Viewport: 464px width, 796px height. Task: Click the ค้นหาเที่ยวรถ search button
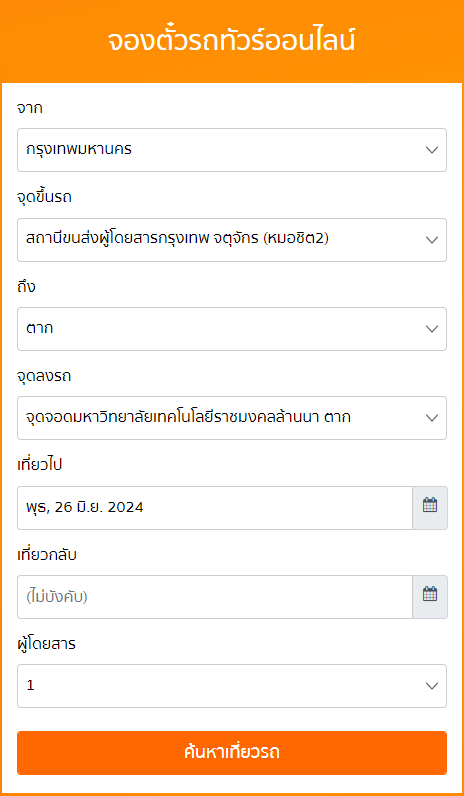[232, 753]
